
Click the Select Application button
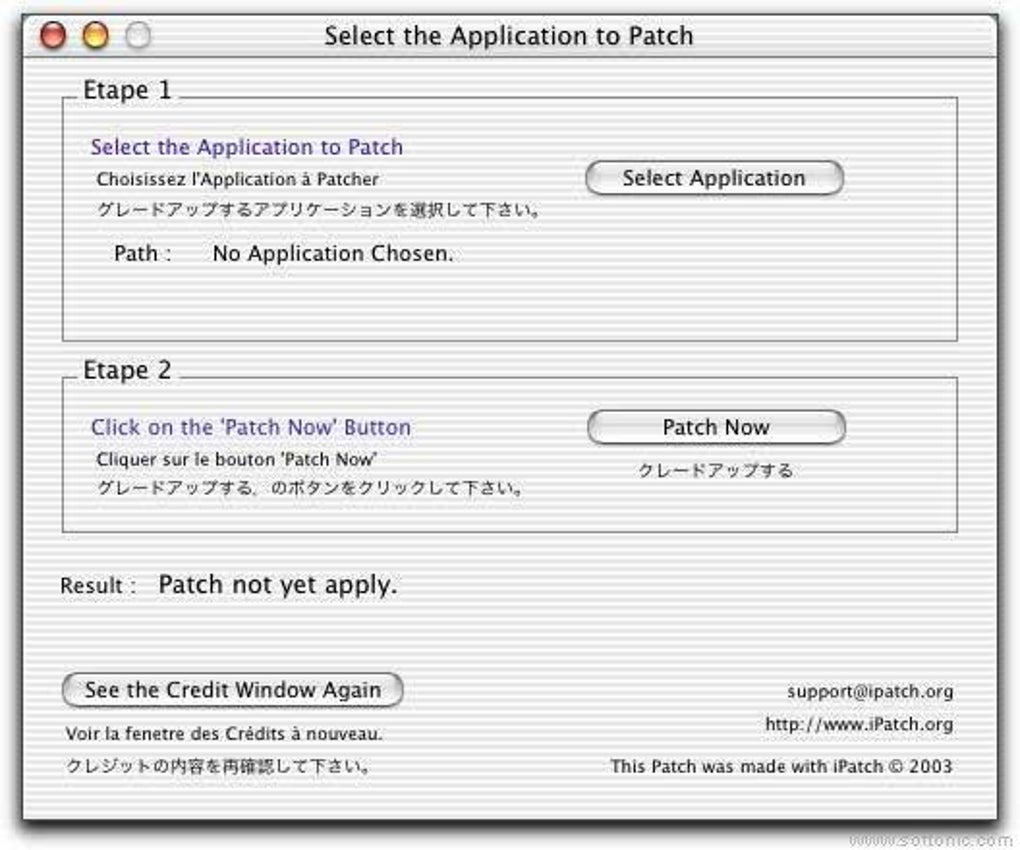pyautogui.click(x=713, y=179)
